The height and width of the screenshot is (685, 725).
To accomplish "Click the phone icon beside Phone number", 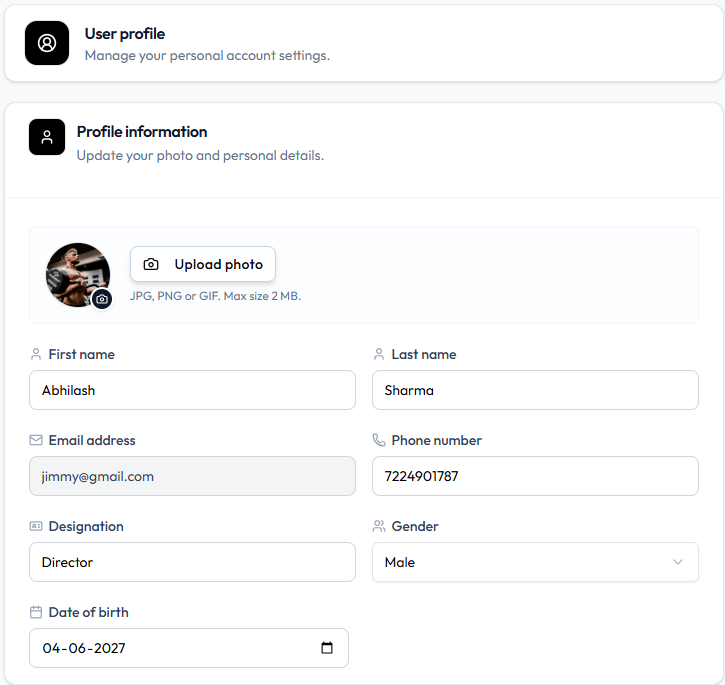I will tap(379, 440).
